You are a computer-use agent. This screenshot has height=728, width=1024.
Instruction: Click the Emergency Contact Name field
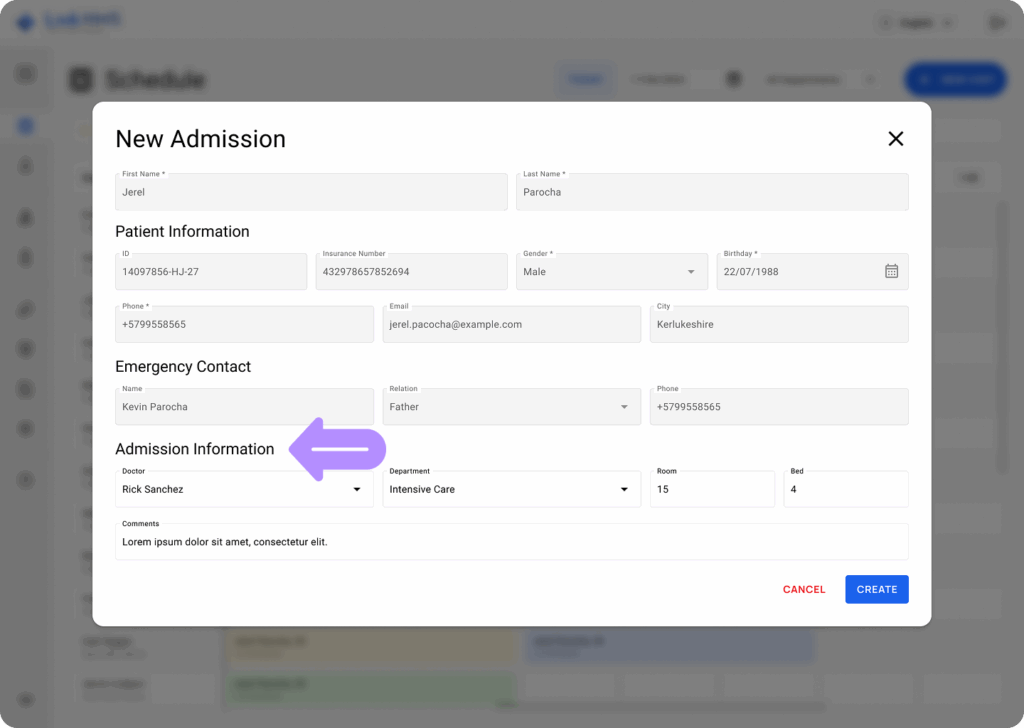tap(244, 407)
